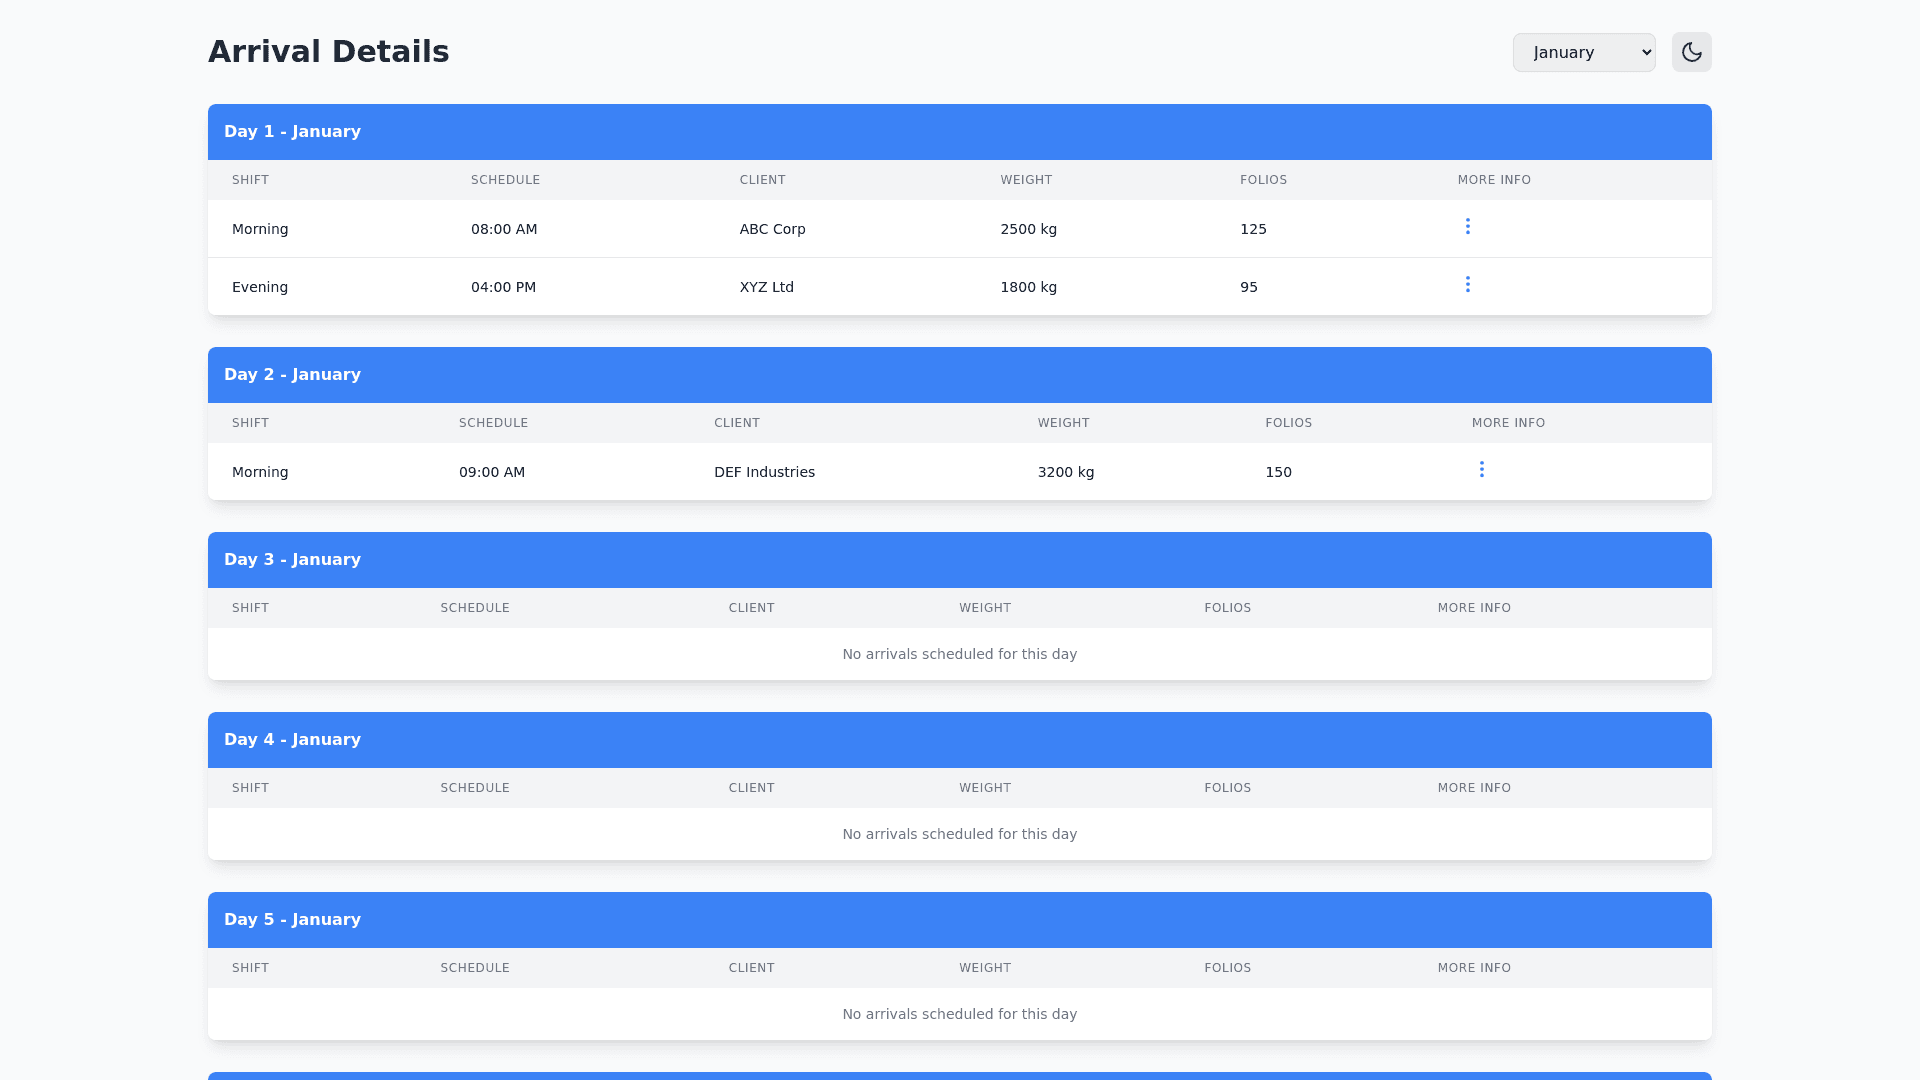
Task: Click the three-dot menu in Day 1 Morning row
Action: 1467,228
